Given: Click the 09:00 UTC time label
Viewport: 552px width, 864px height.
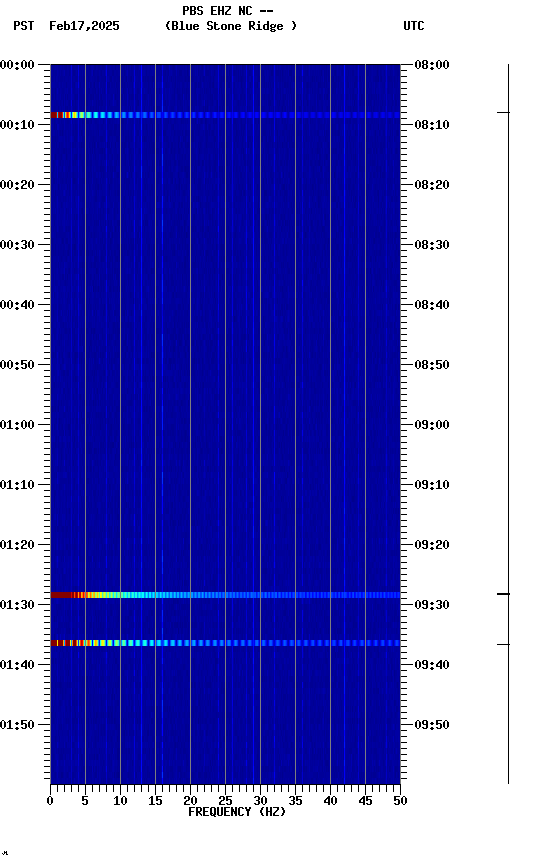Looking at the screenshot, I should [x=432, y=425].
